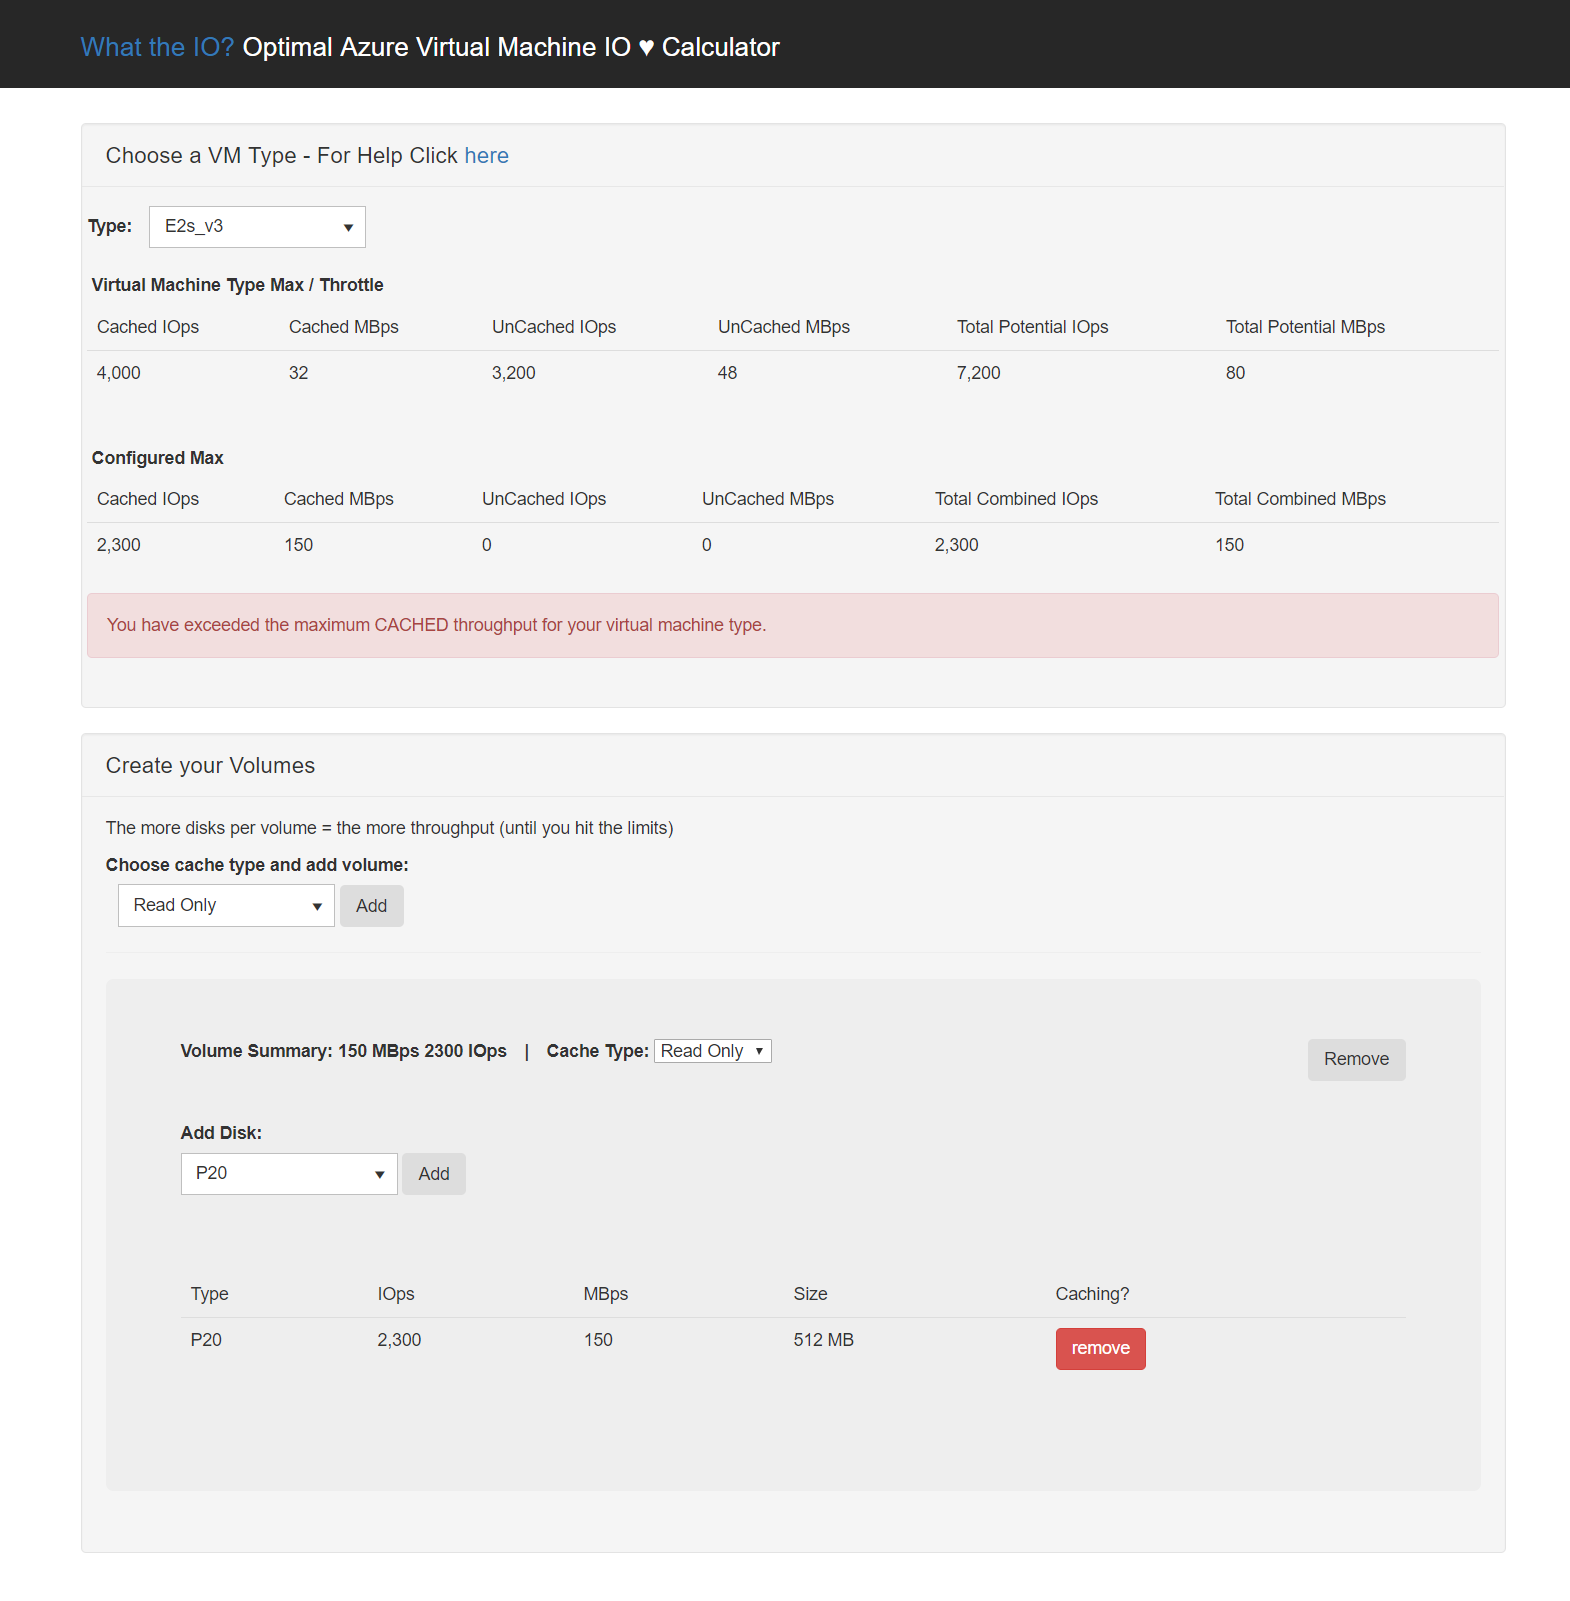
Task: Open the volume Cache Type dropdown
Action: [x=712, y=1051]
